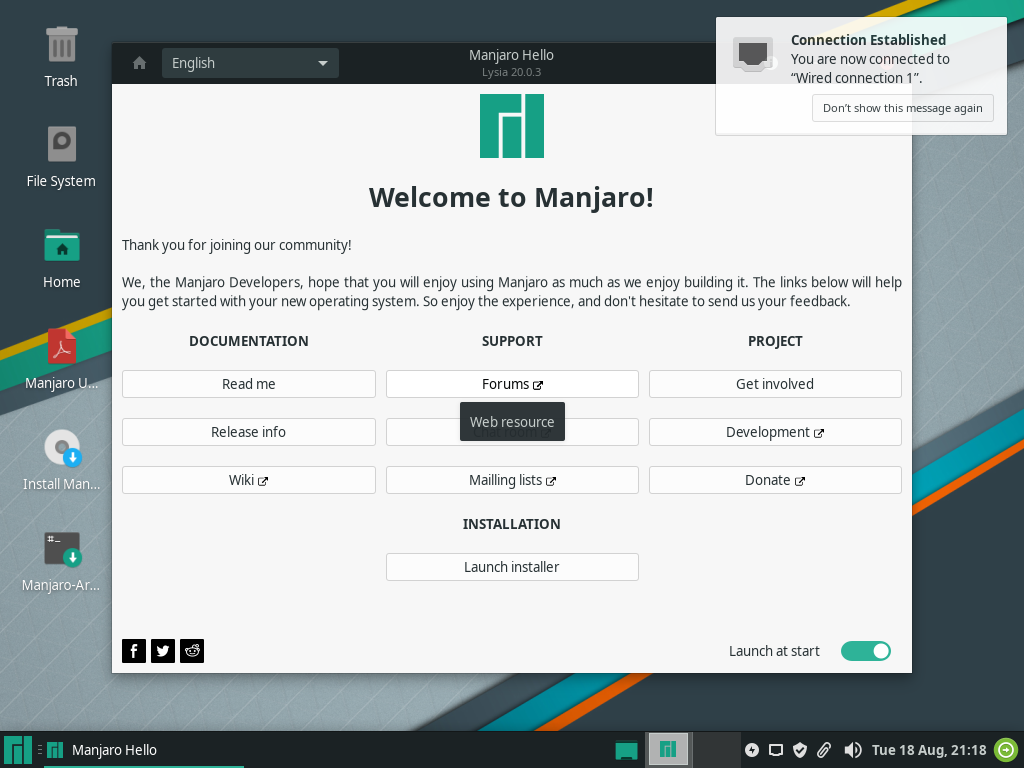Click the Lysia 20.0.3 version text
Screen dimensions: 1024x768
click(x=511, y=72)
